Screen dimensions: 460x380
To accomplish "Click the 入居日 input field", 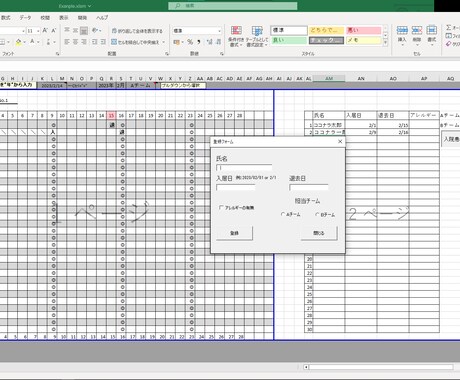I will (x=236, y=187).
